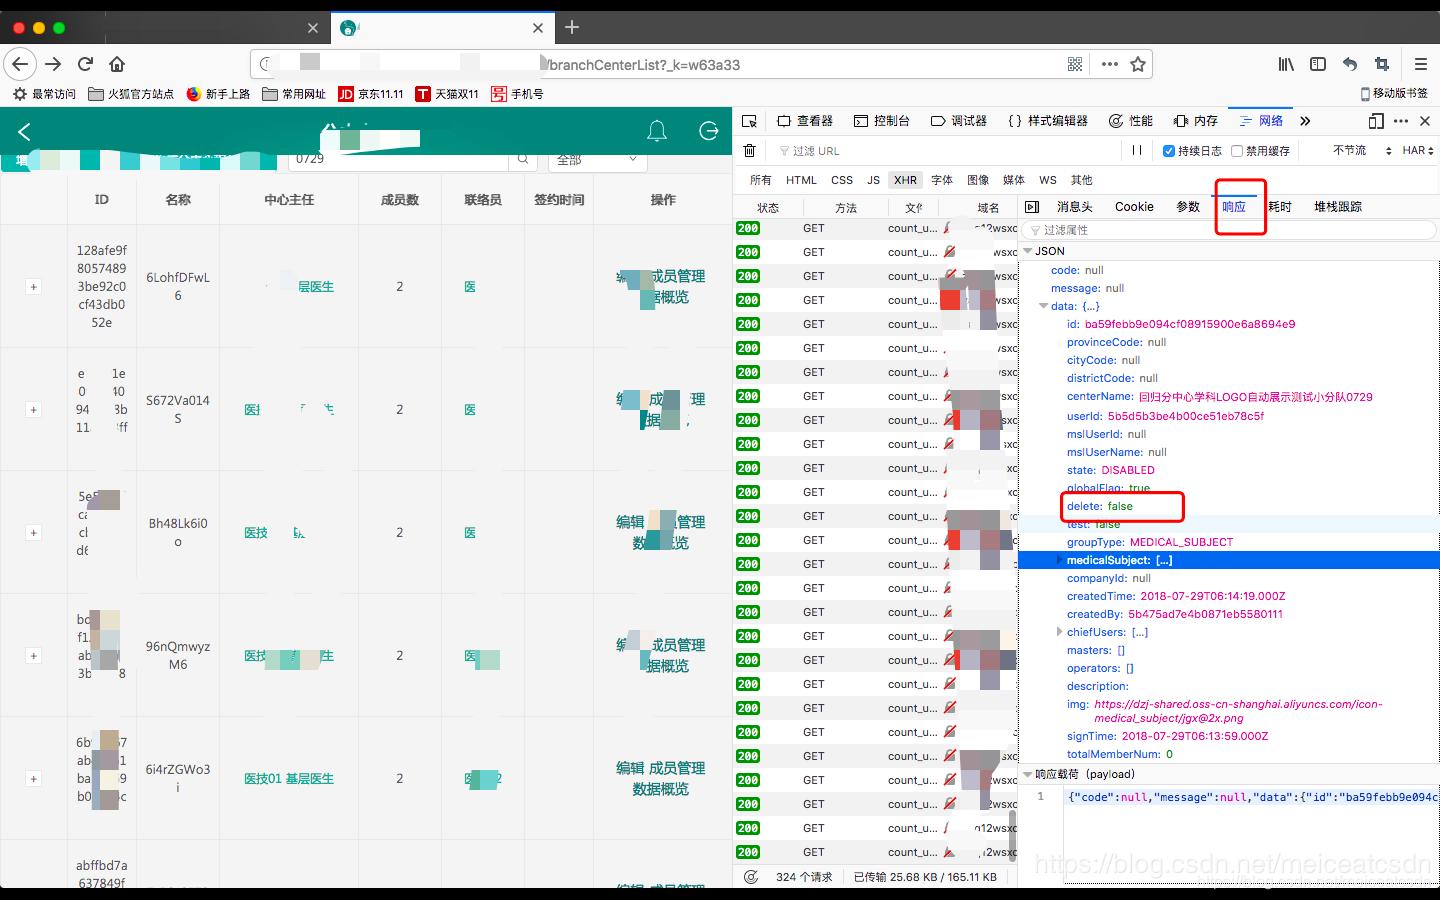Expand table row S672Va014S with plus
1440x900 pixels.
point(33,410)
